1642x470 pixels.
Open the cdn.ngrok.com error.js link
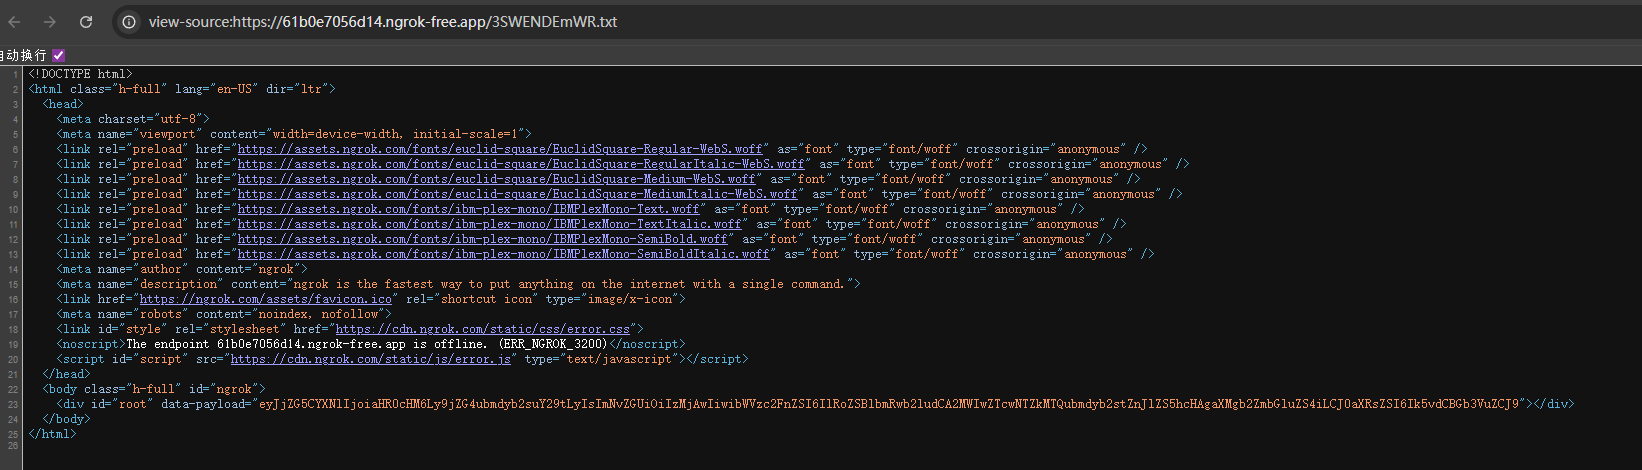click(371, 359)
